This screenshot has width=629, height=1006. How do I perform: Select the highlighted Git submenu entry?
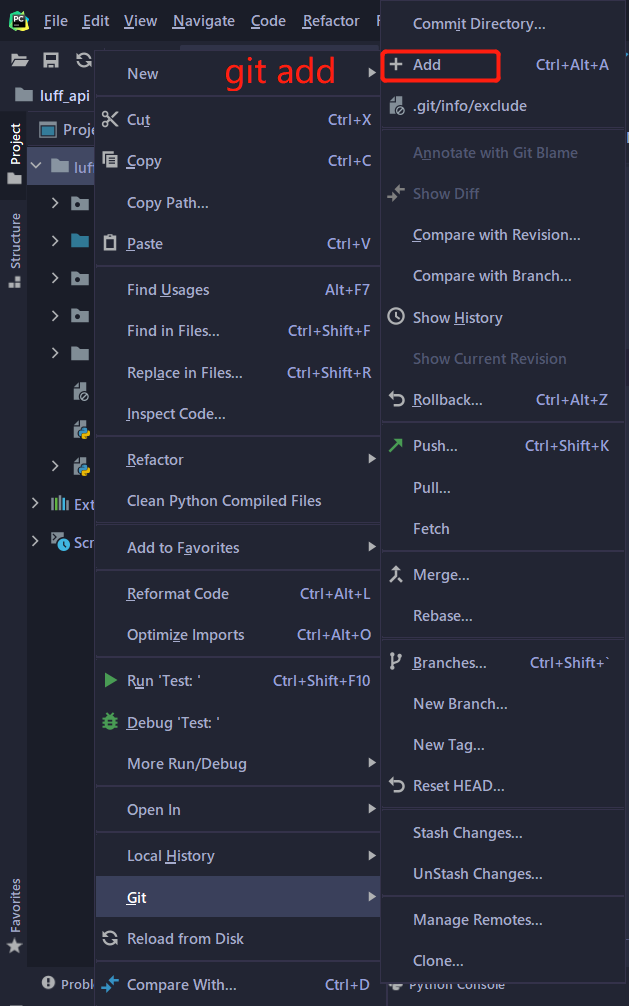(237, 897)
